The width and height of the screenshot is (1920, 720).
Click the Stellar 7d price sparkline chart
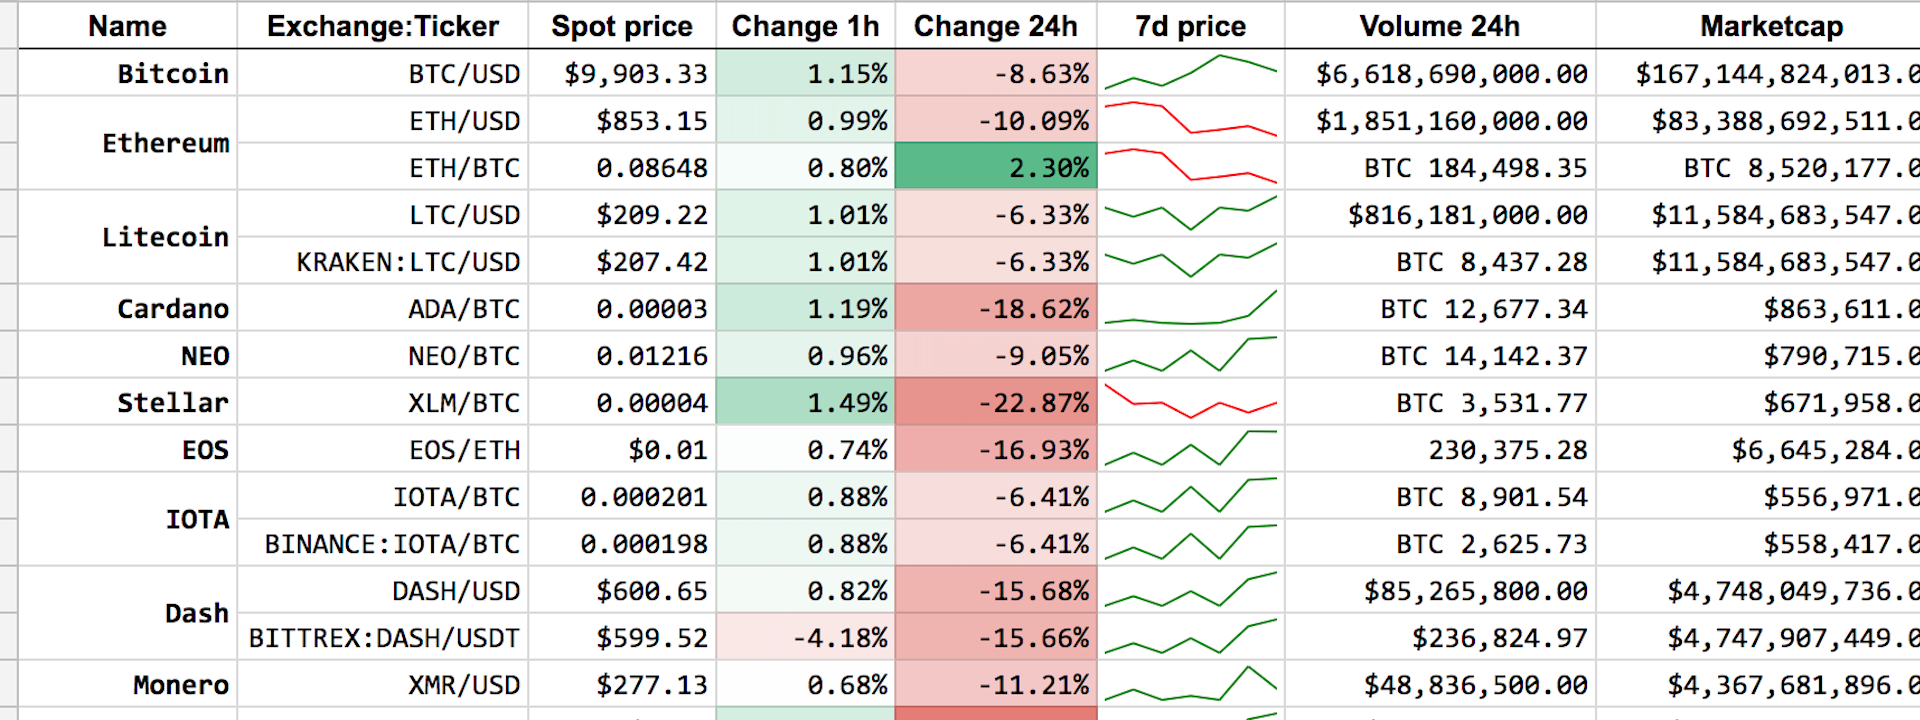[x=1190, y=402]
